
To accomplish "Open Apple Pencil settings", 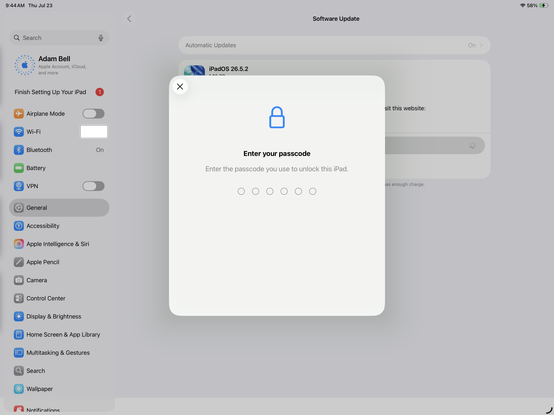I will (x=59, y=262).
